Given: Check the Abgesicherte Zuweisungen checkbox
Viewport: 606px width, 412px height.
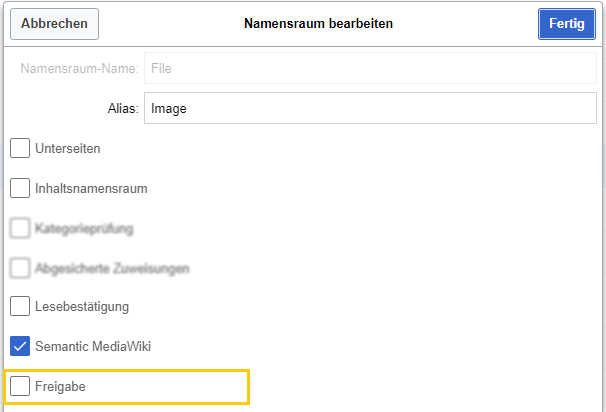Looking at the screenshot, I should pyautogui.click(x=20, y=268).
